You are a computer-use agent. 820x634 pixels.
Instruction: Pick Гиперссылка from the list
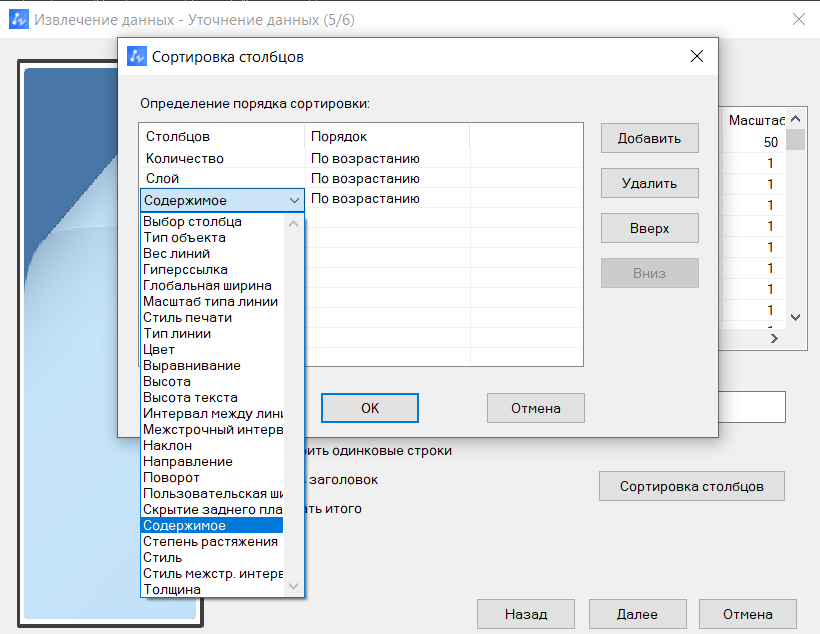click(x=185, y=270)
